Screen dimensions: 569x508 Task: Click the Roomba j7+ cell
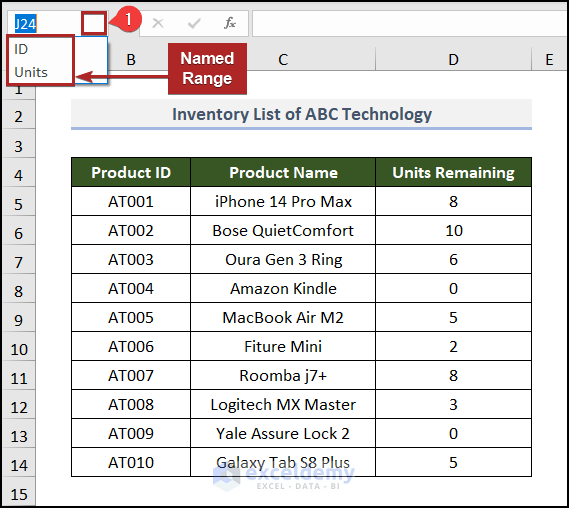(283, 376)
